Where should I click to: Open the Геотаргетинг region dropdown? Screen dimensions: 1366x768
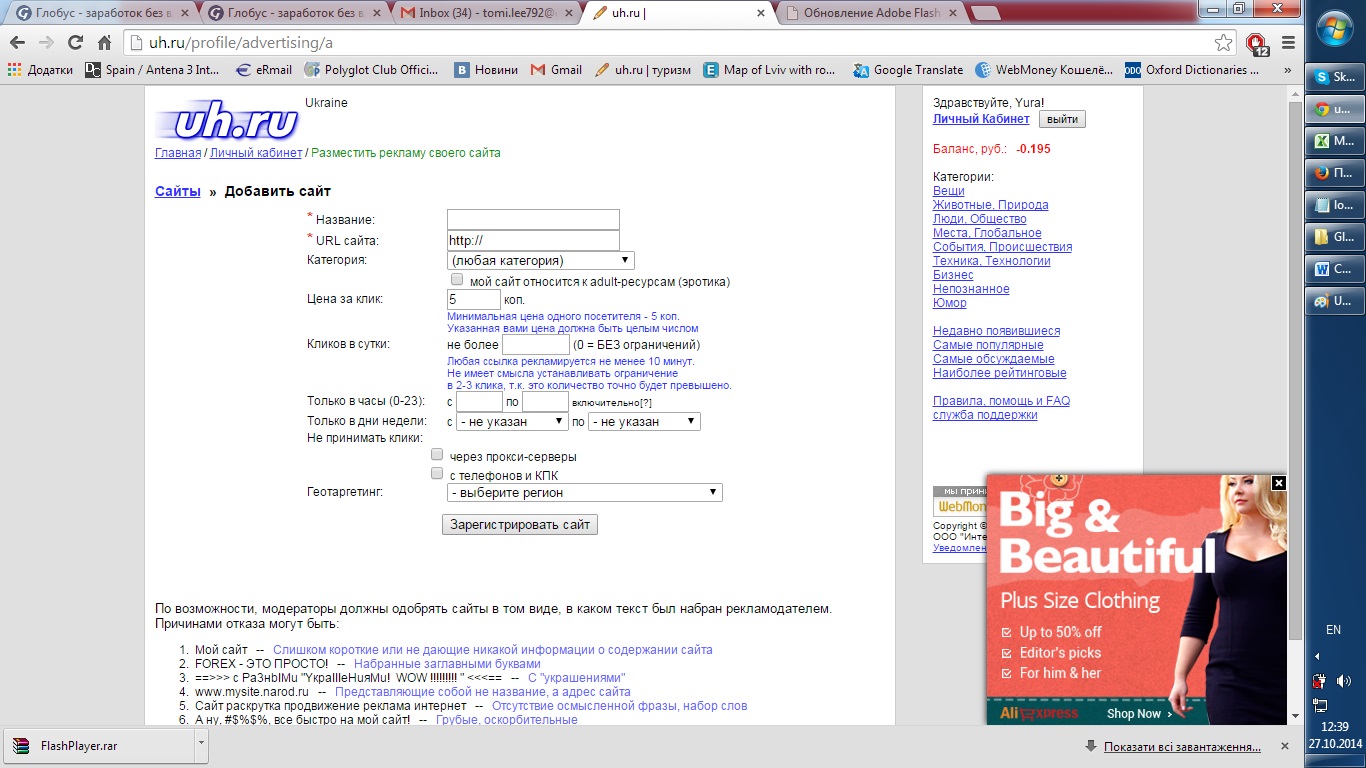(584, 493)
